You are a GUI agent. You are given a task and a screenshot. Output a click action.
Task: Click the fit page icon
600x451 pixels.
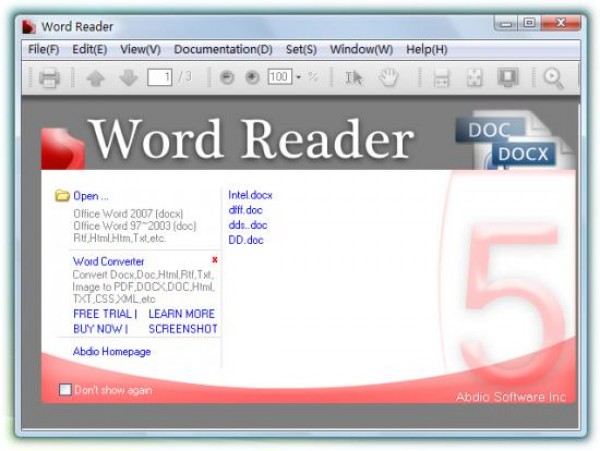[474, 78]
